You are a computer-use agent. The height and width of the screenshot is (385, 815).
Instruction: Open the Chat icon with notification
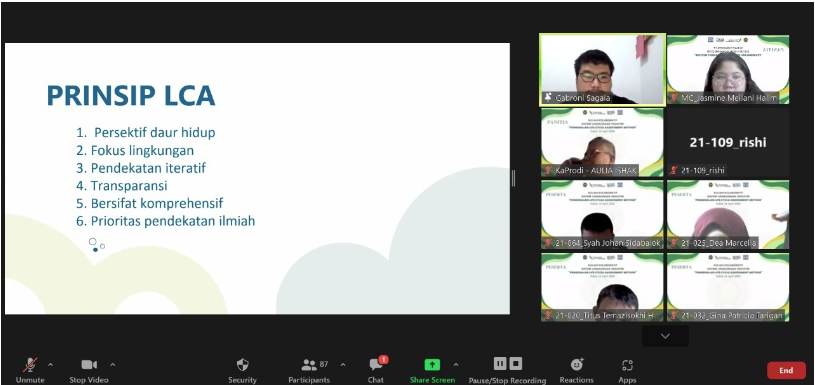click(376, 364)
